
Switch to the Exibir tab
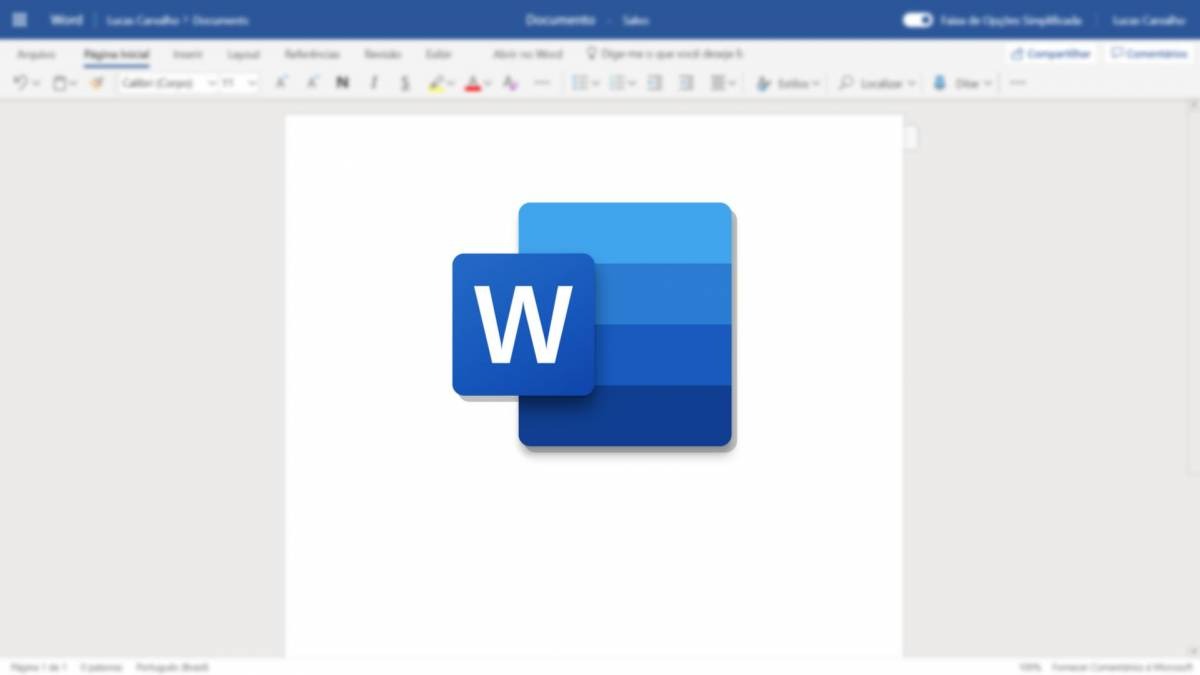tap(438, 54)
